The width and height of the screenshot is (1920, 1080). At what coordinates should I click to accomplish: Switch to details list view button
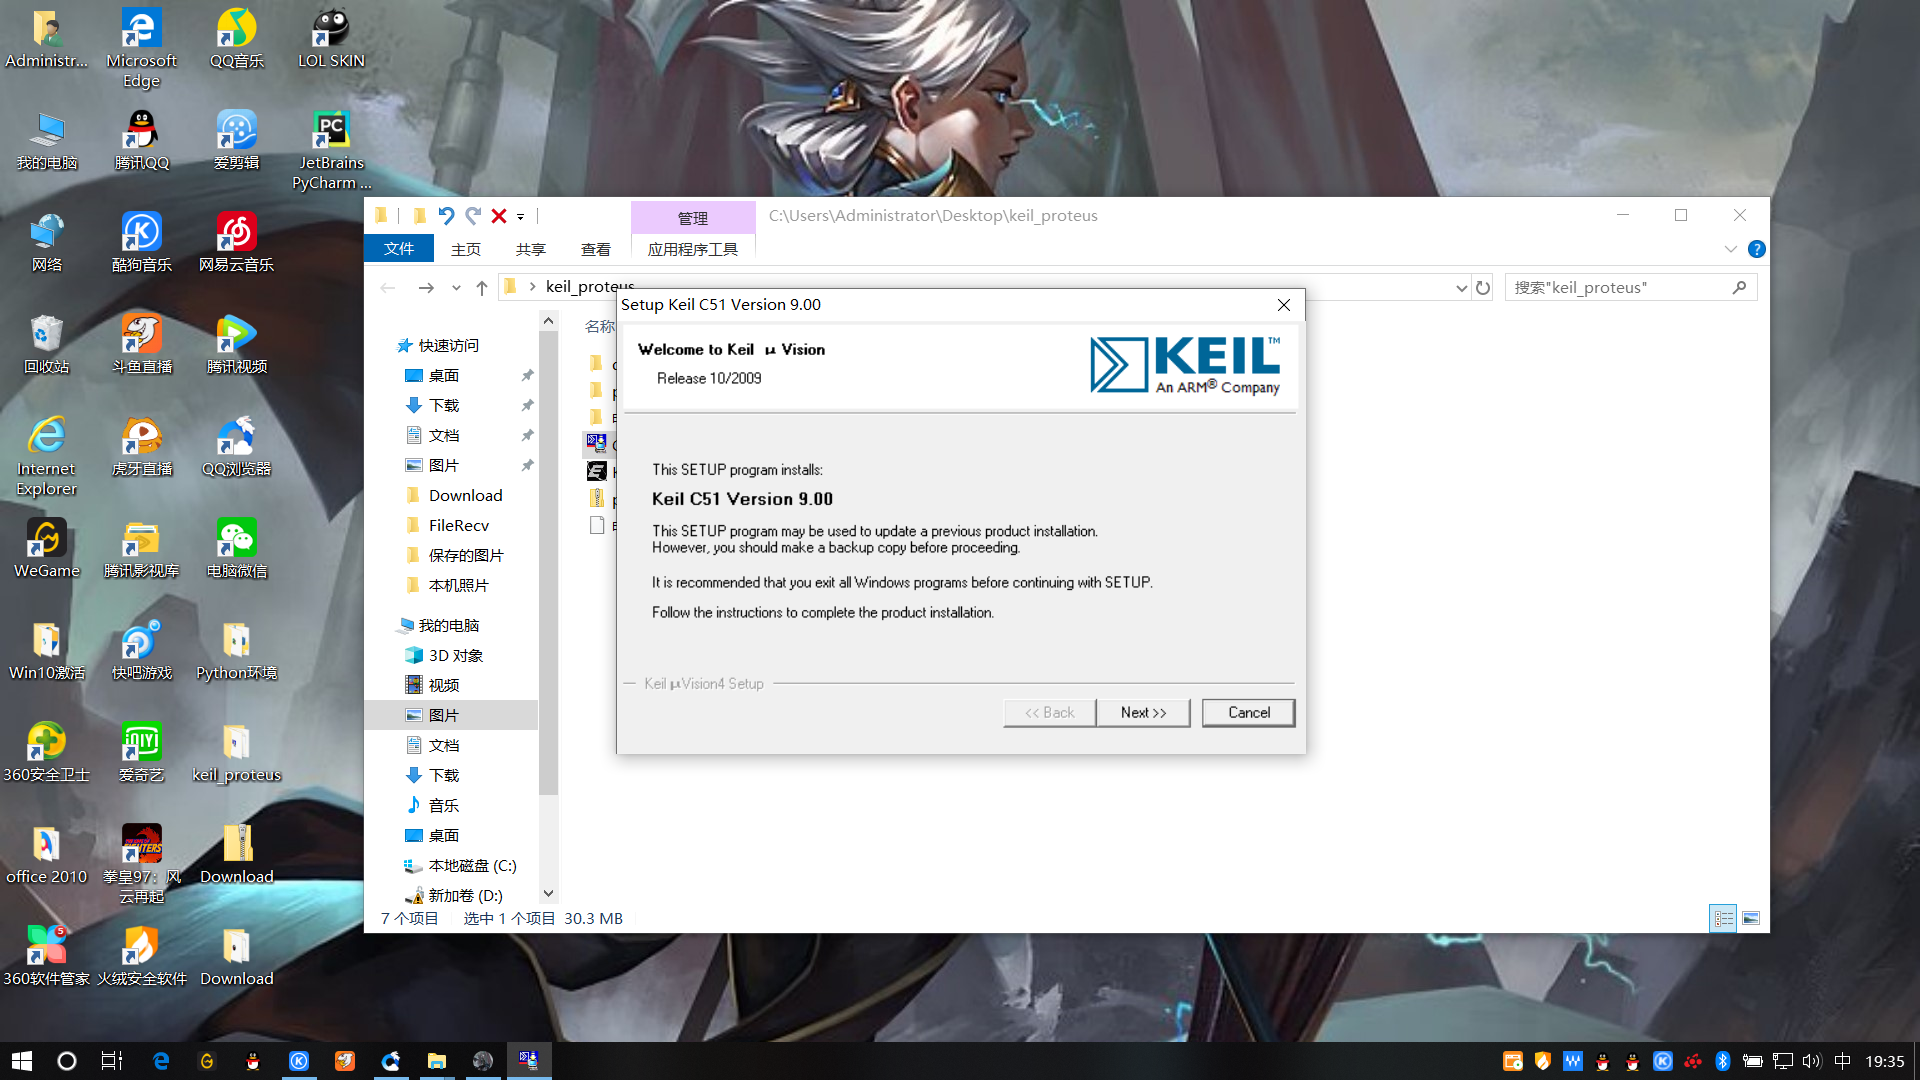[1723, 918]
